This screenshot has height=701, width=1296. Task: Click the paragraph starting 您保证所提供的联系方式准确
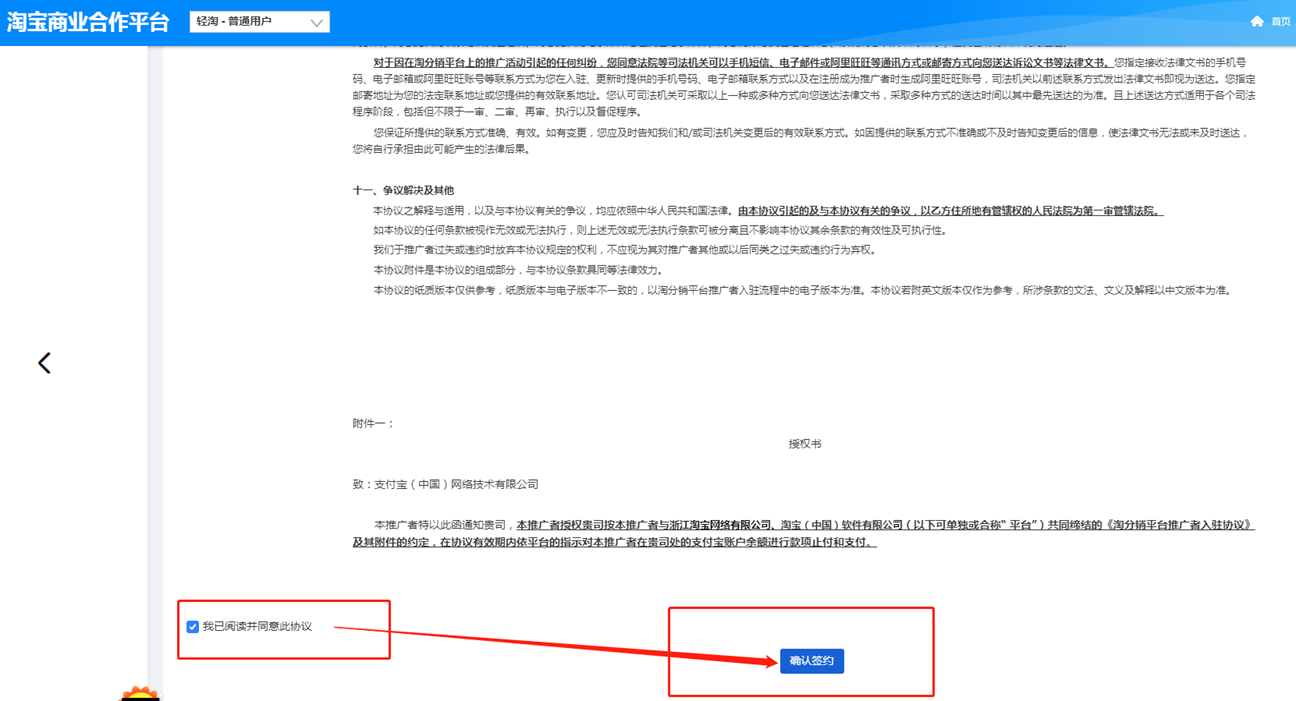[x=802, y=141]
